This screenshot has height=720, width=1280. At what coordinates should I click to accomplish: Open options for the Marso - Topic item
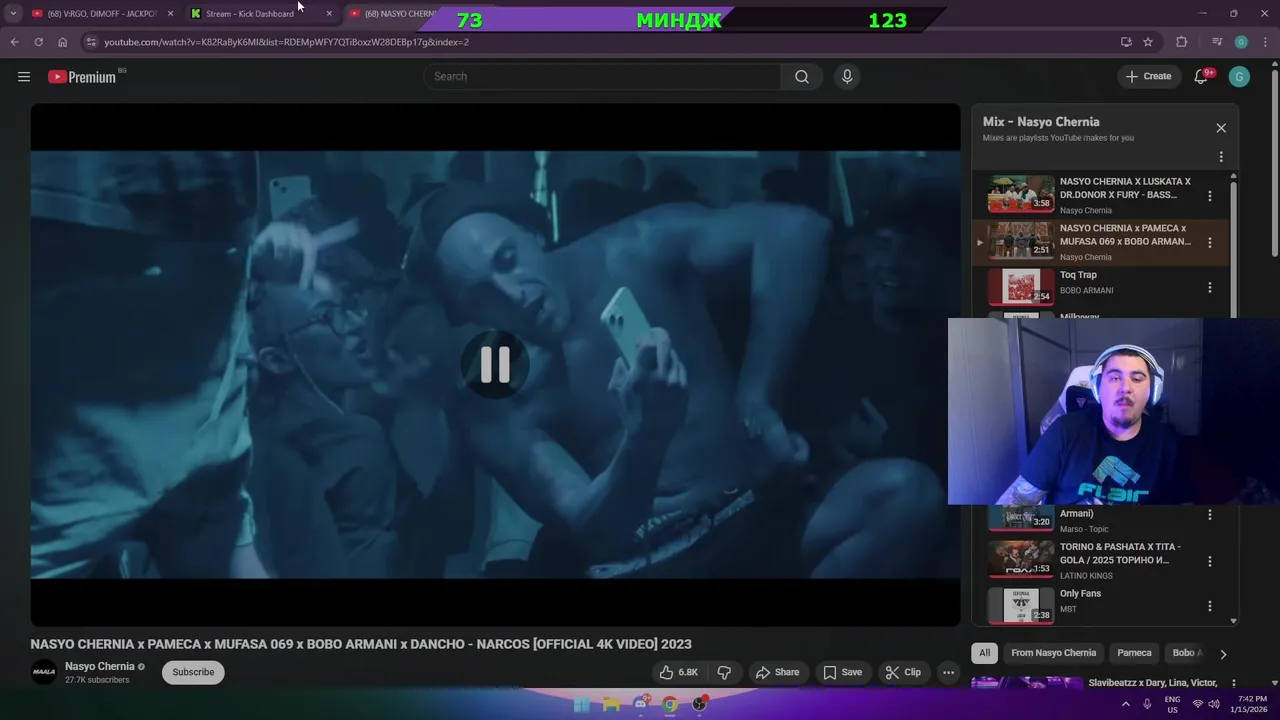(x=1210, y=515)
